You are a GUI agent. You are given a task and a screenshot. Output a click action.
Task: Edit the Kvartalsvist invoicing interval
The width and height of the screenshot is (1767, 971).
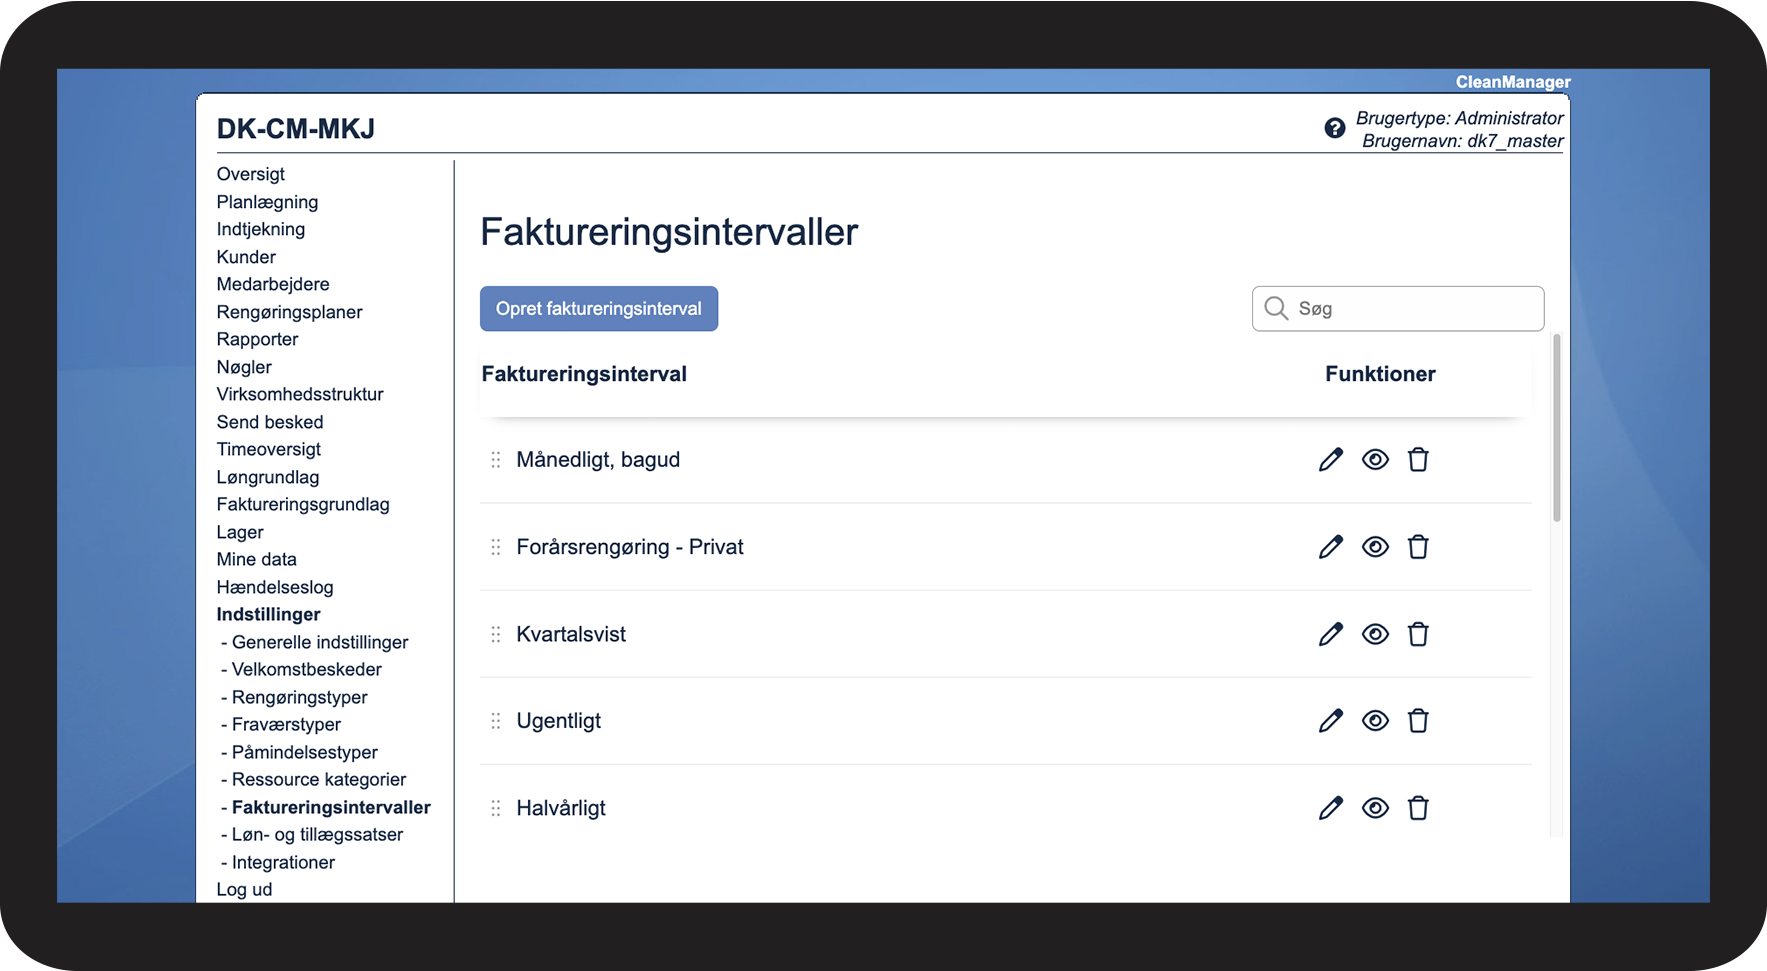1330,634
